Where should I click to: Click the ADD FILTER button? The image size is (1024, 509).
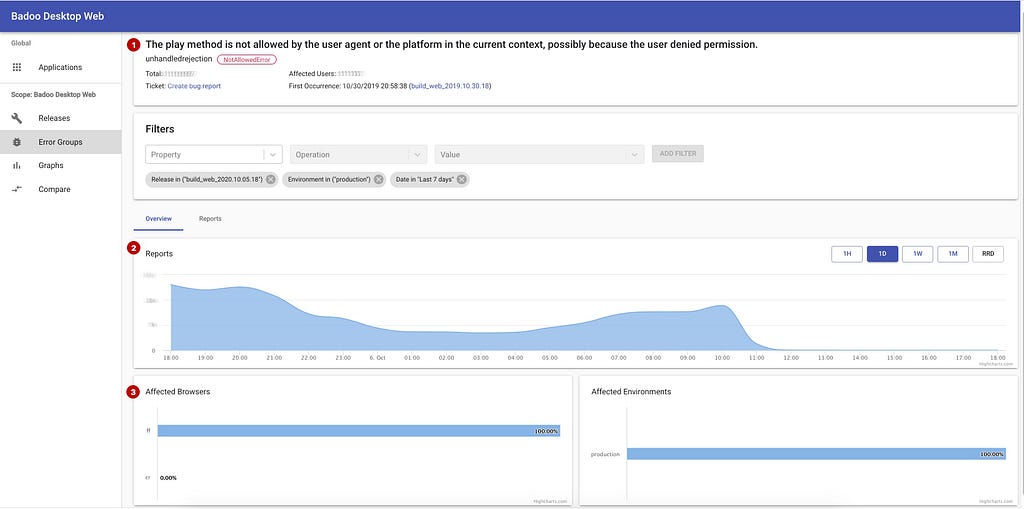click(678, 154)
